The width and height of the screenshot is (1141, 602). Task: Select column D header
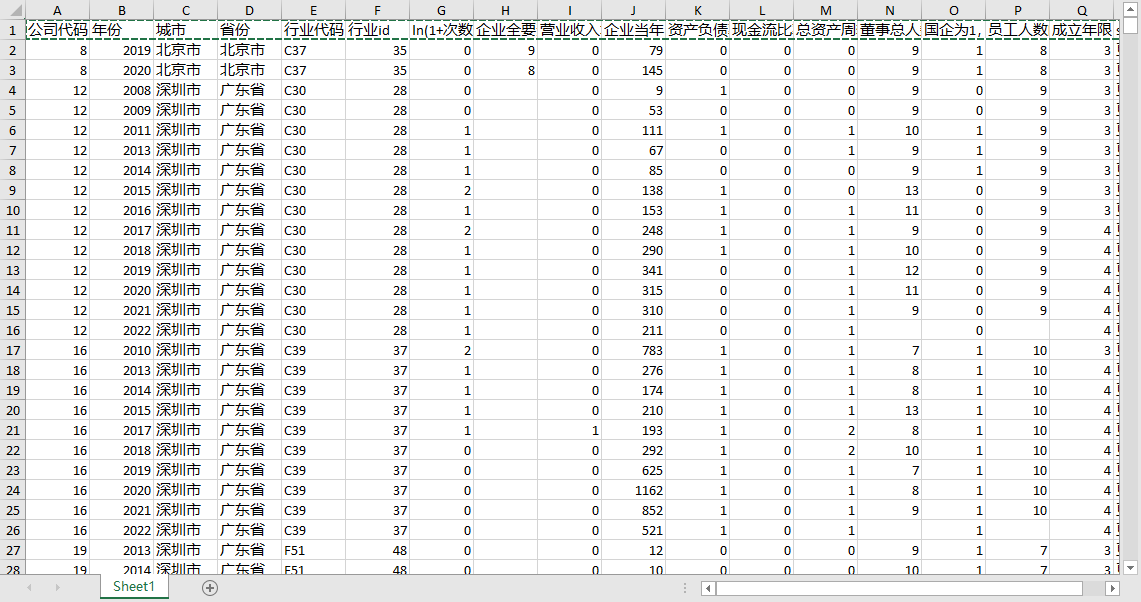(x=250, y=10)
